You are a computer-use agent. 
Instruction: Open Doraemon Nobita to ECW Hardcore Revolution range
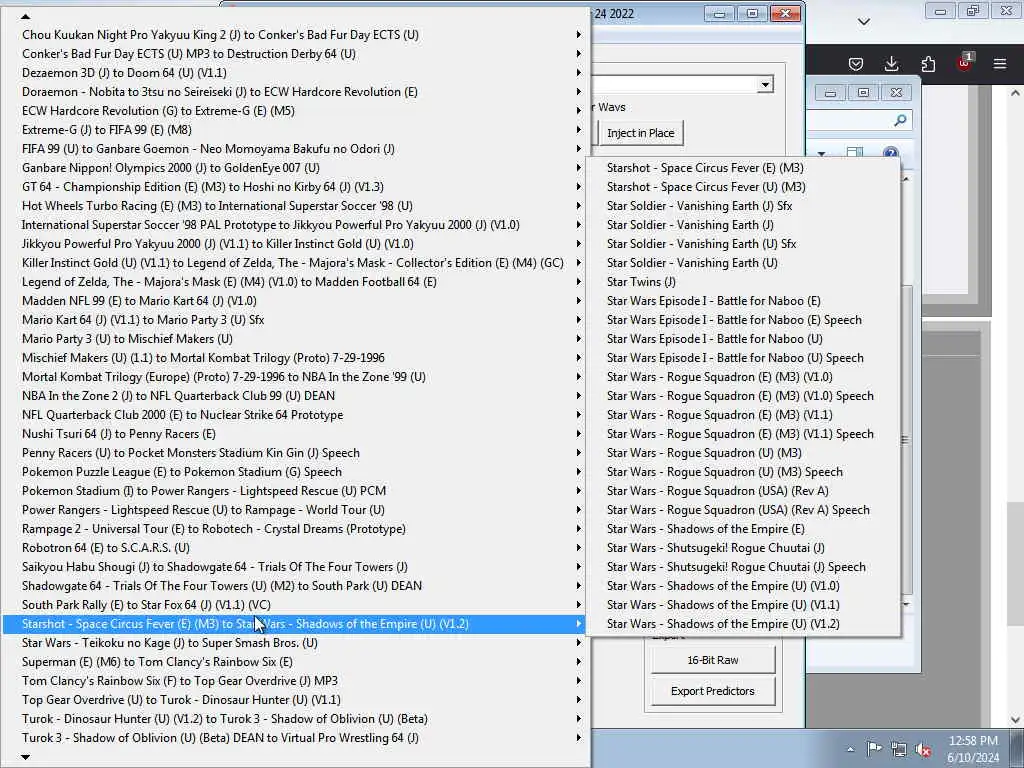[296, 91]
